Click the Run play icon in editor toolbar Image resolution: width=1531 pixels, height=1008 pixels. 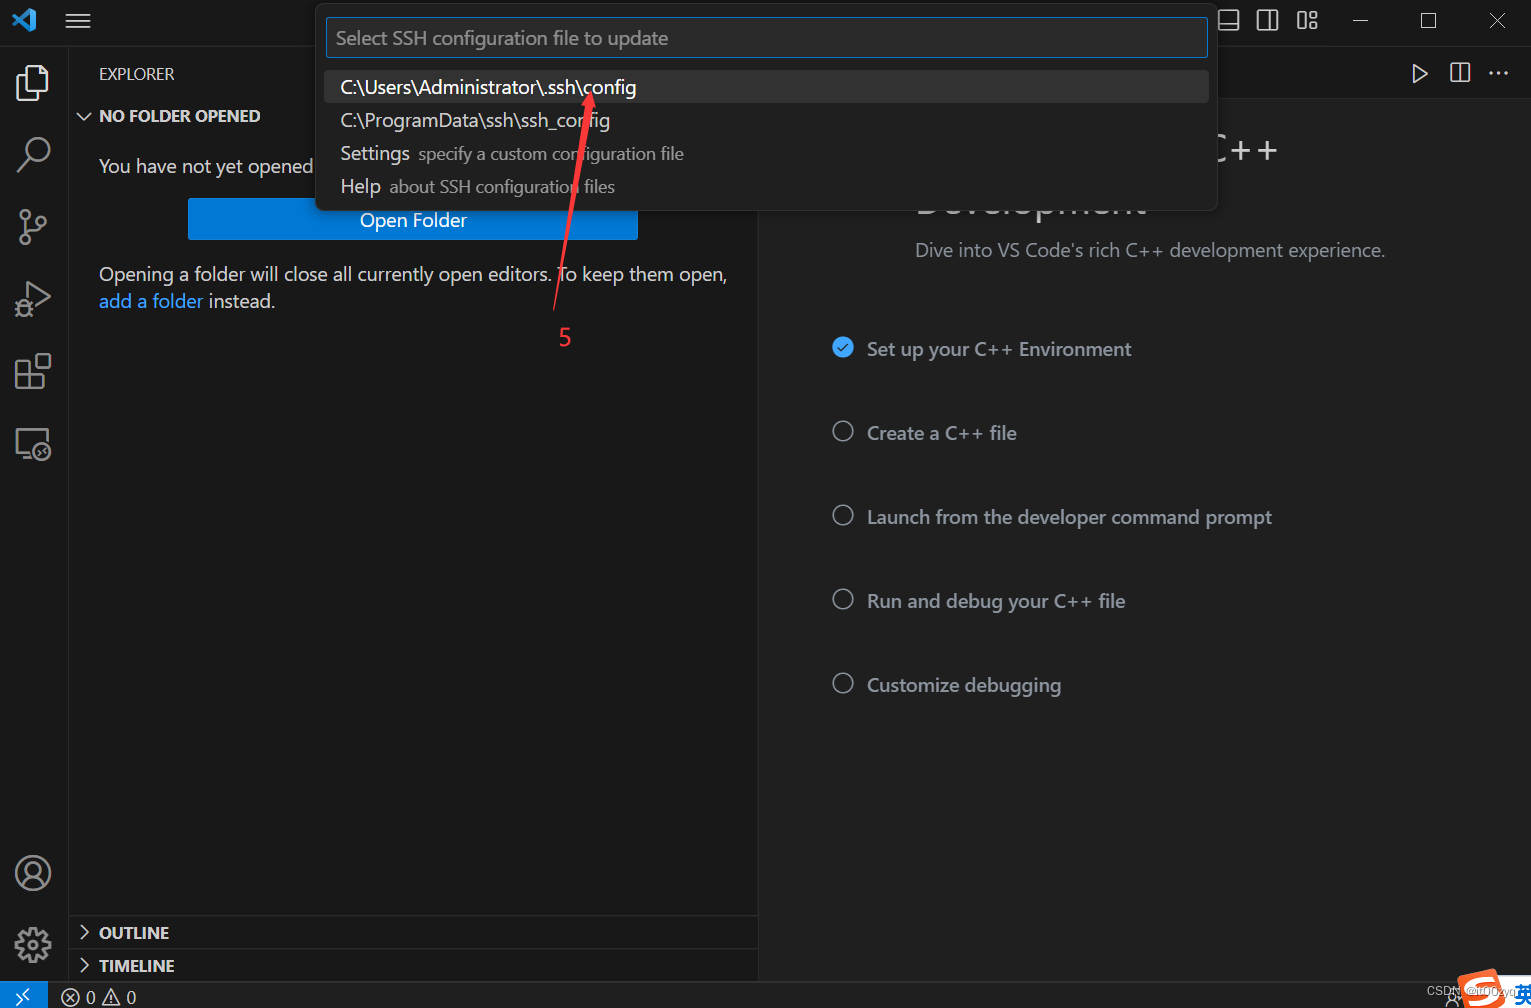pos(1419,73)
